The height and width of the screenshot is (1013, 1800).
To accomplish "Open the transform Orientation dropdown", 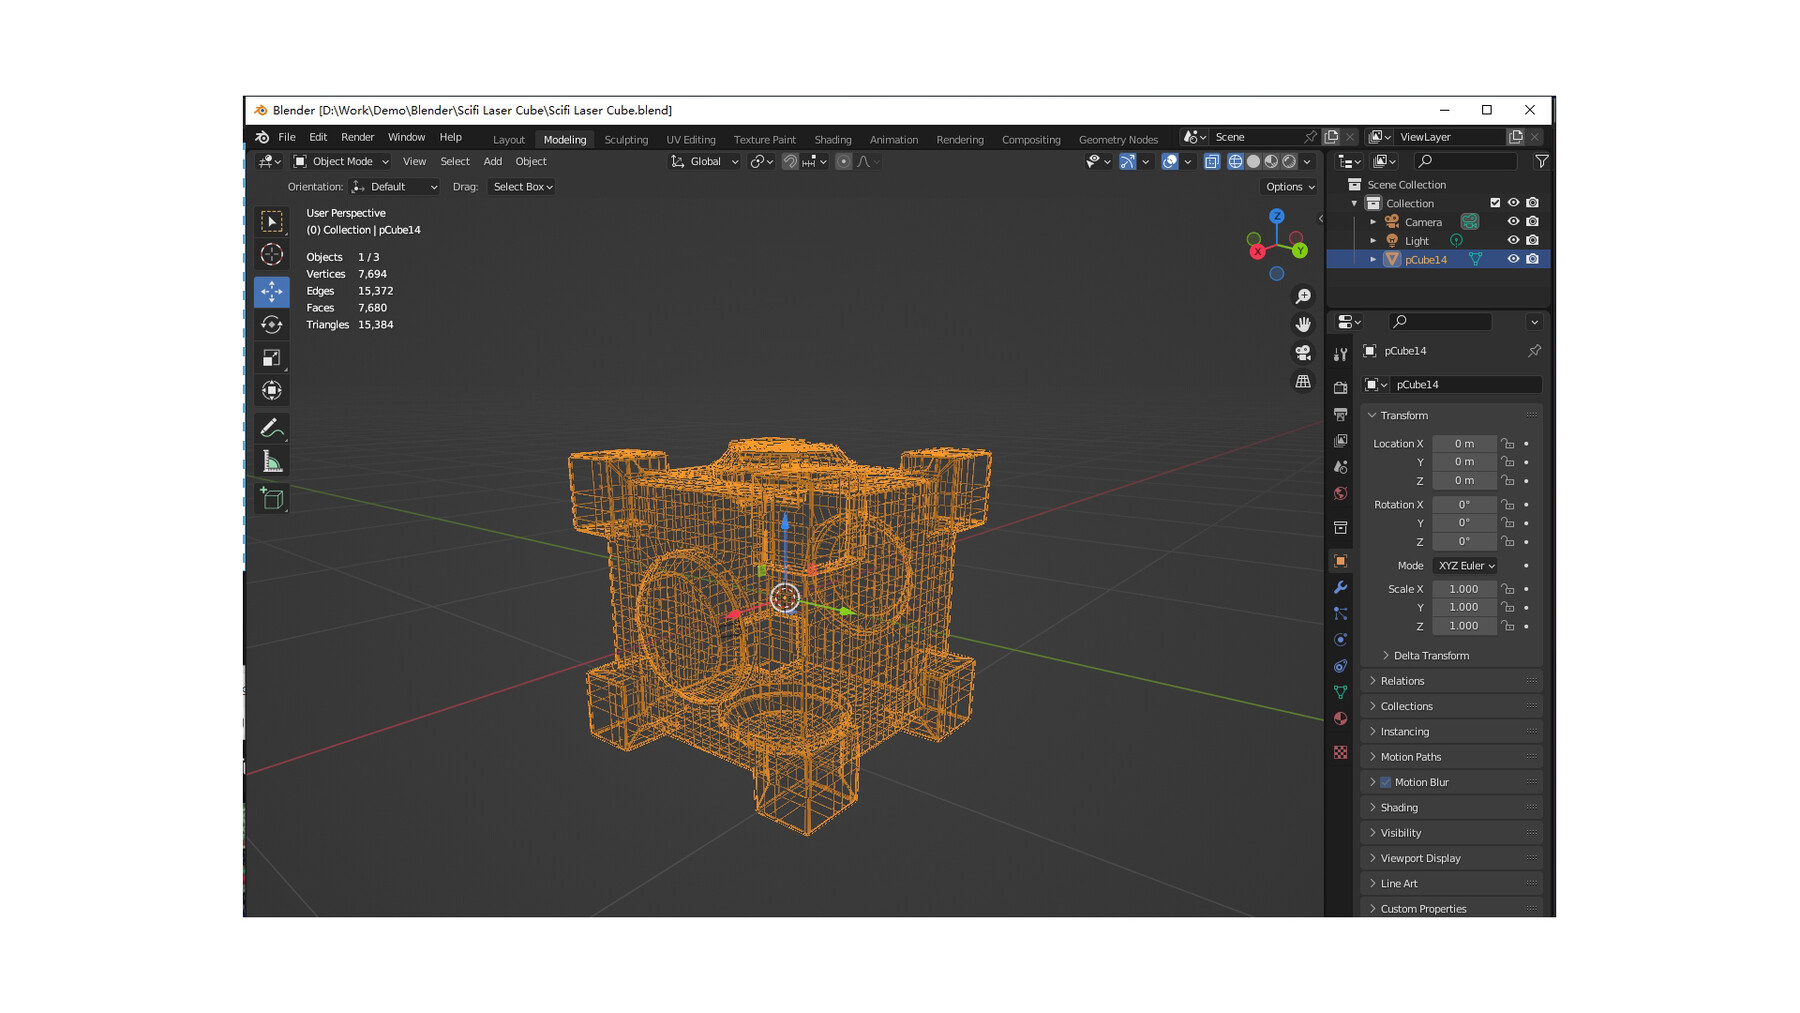I will point(394,186).
